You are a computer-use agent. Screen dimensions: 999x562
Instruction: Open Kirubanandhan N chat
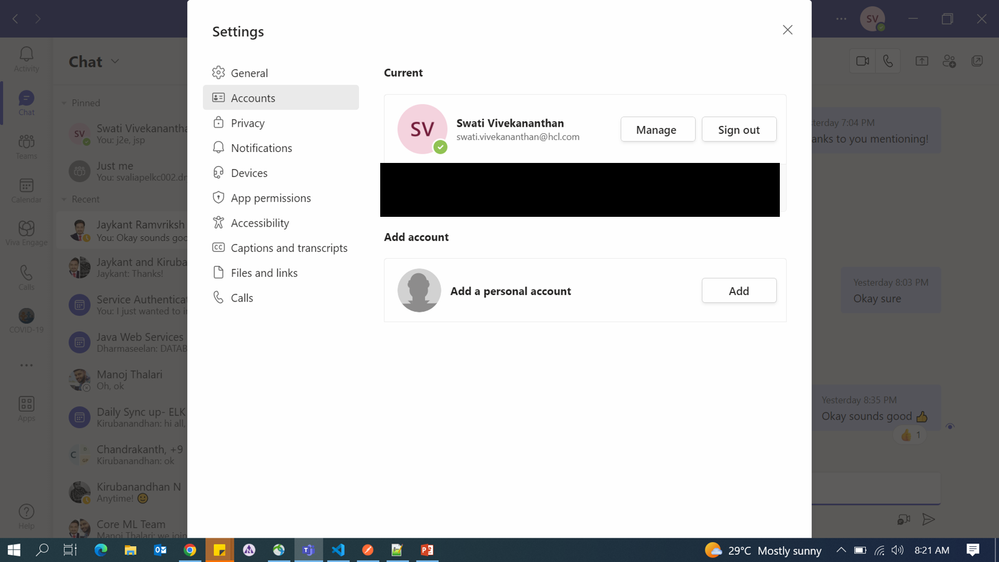pos(124,492)
